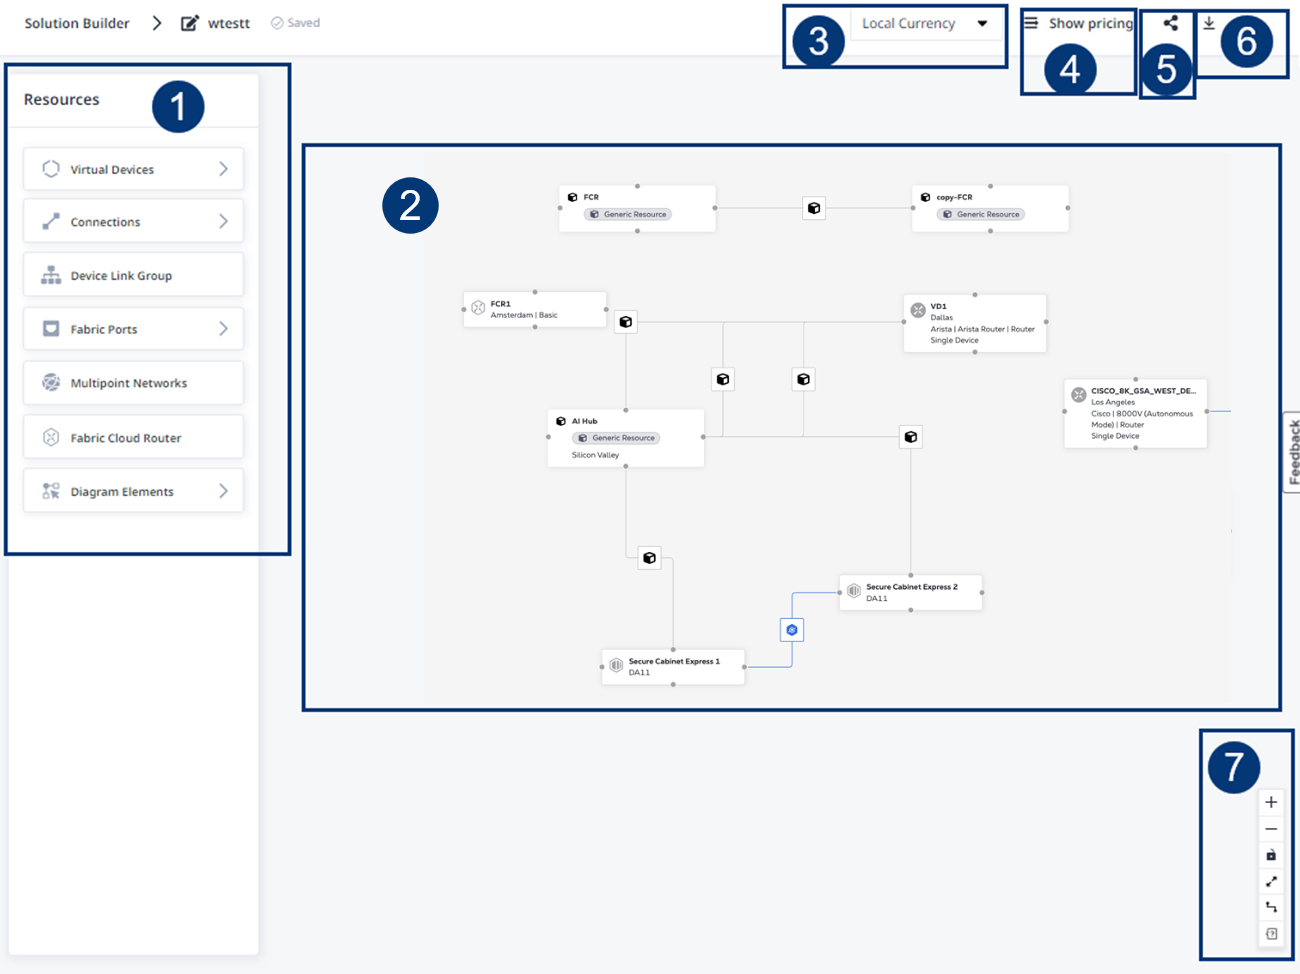Select the AI Hub node on the canvas
The image size is (1300, 974).
coord(625,437)
